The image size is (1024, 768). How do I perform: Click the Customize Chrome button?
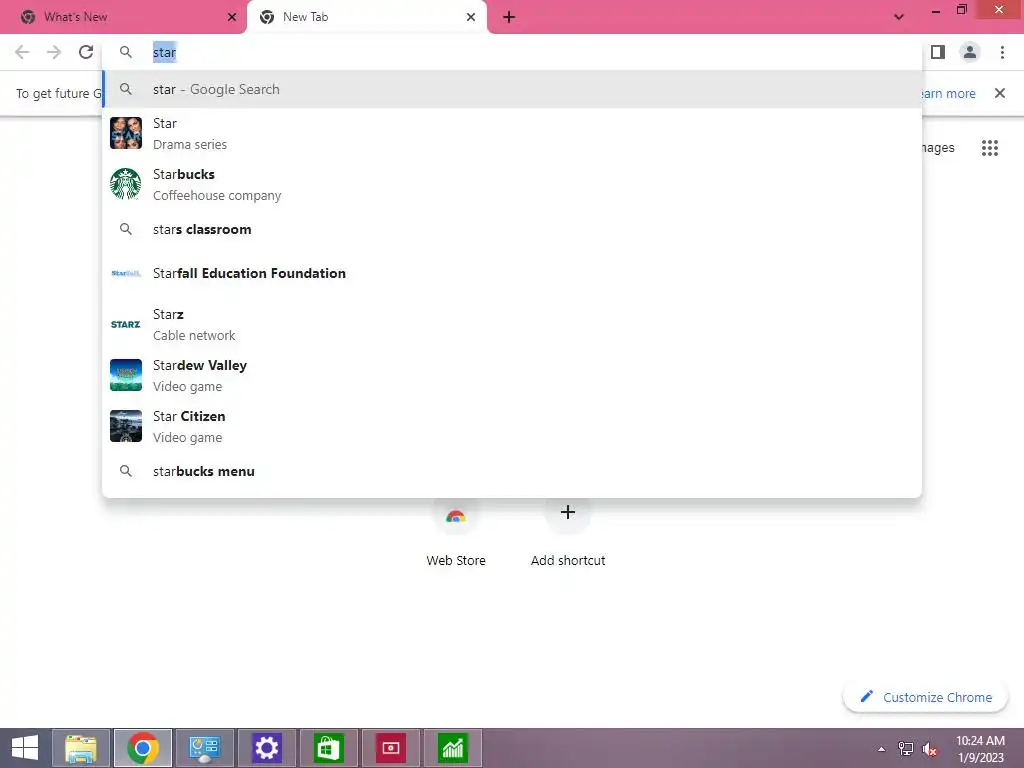click(926, 697)
